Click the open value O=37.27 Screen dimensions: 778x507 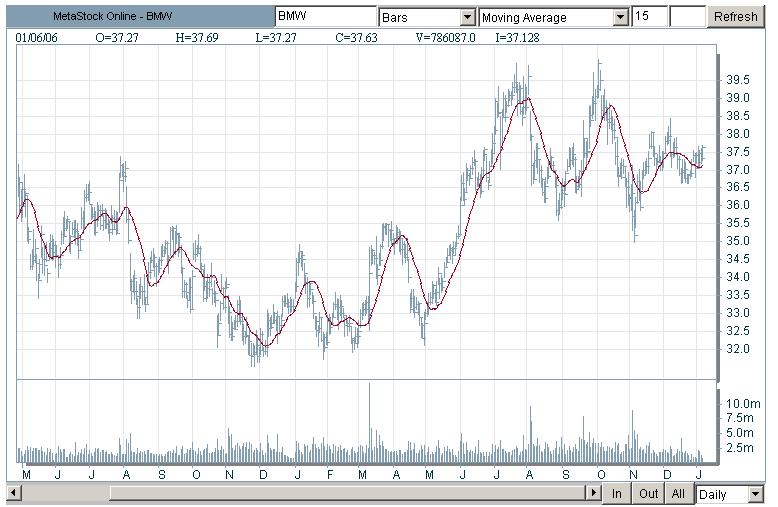(117, 38)
